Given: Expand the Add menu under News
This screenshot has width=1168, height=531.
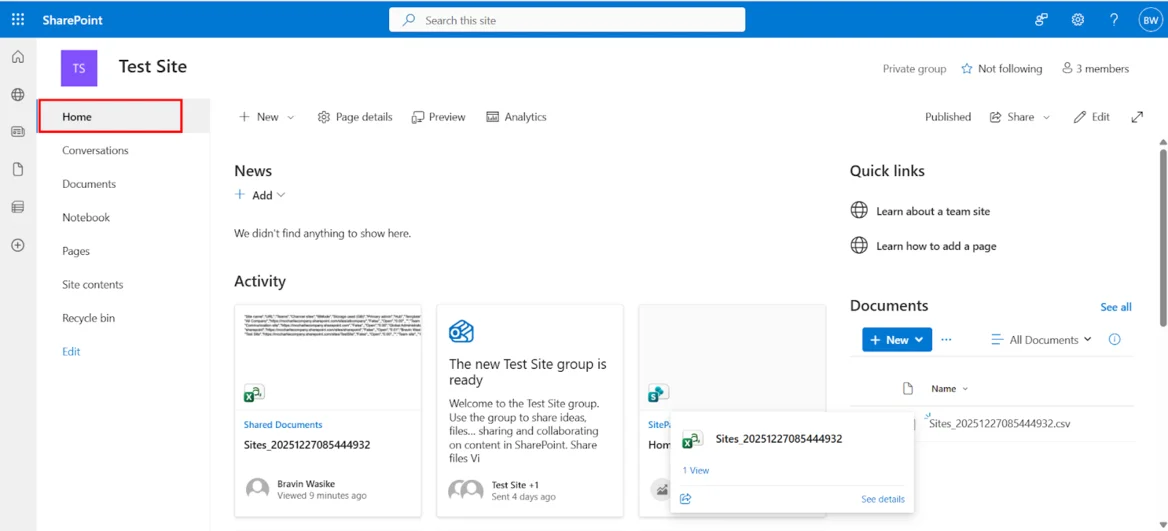Looking at the screenshot, I should (261, 195).
